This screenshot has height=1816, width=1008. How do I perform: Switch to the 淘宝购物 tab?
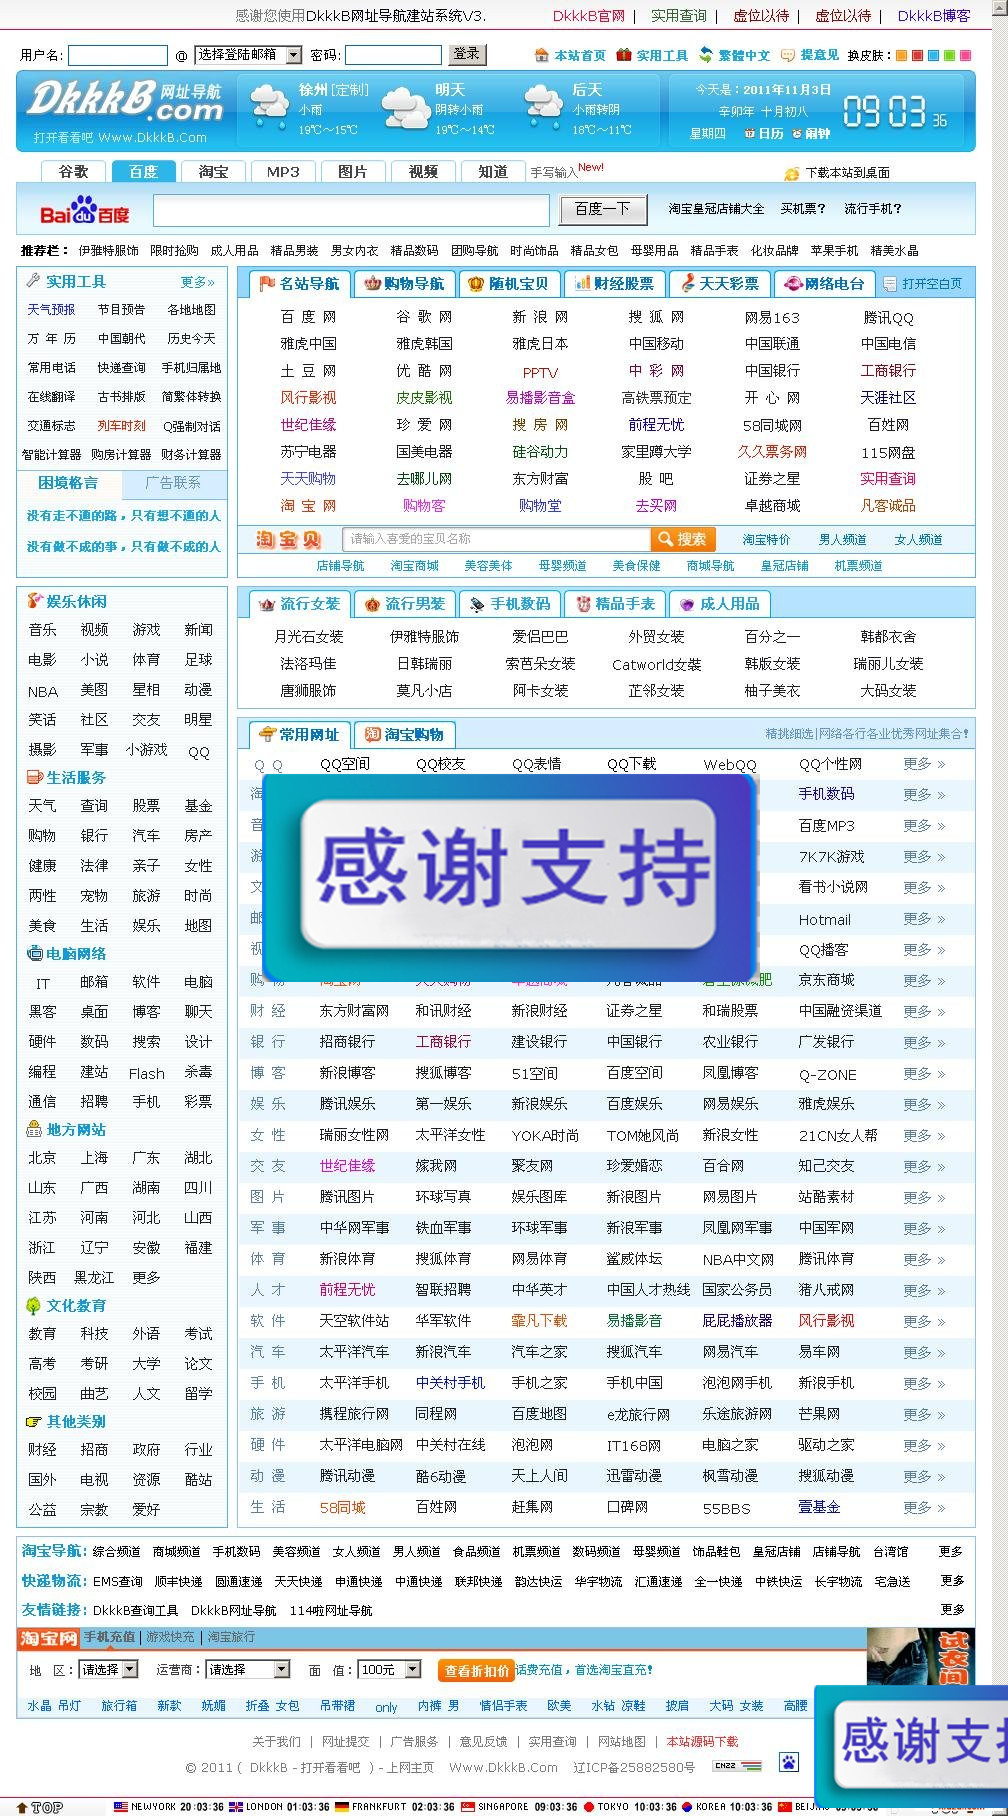click(404, 735)
